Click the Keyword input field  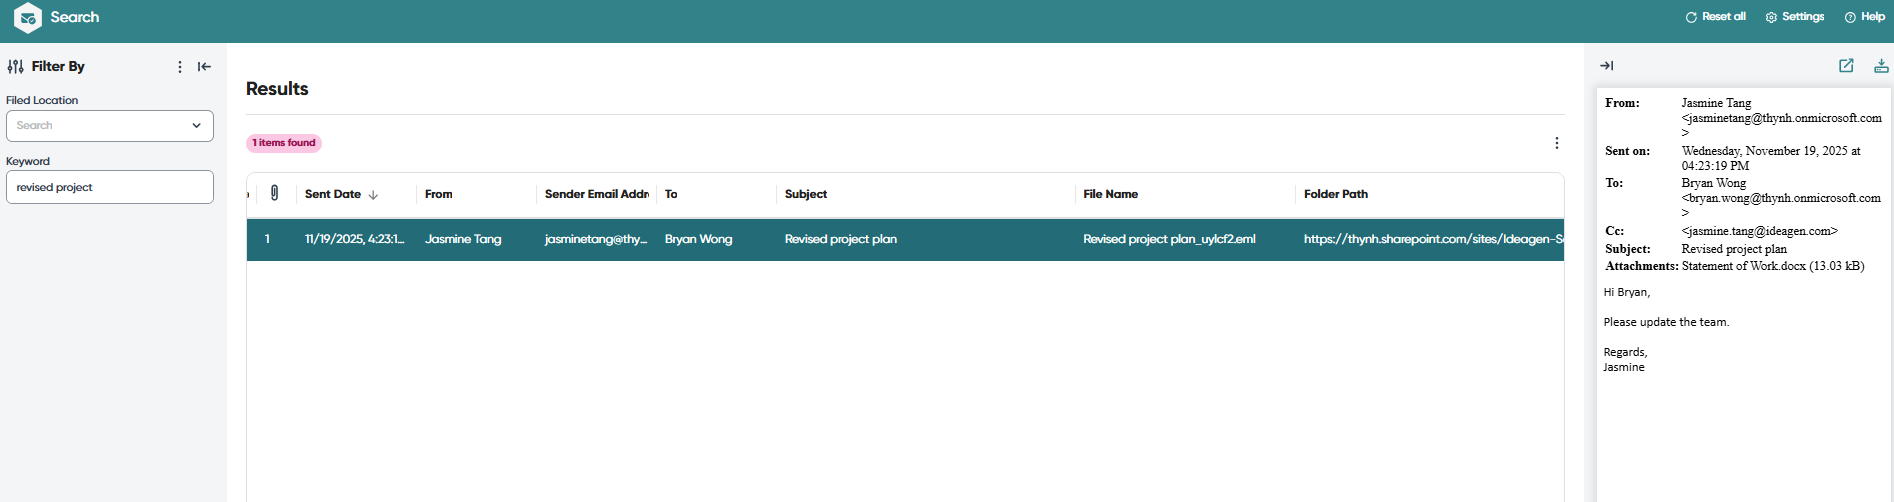pyautogui.click(x=110, y=187)
